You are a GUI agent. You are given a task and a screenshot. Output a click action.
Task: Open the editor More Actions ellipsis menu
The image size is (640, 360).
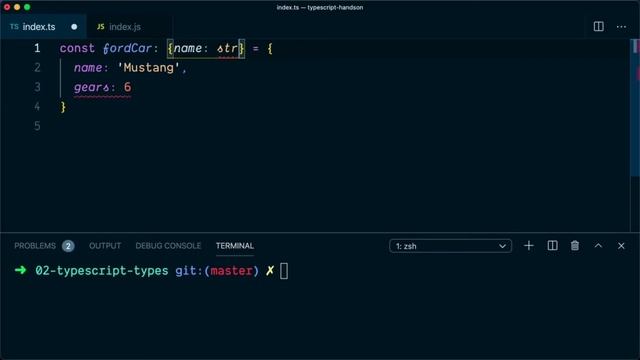coord(621,27)
